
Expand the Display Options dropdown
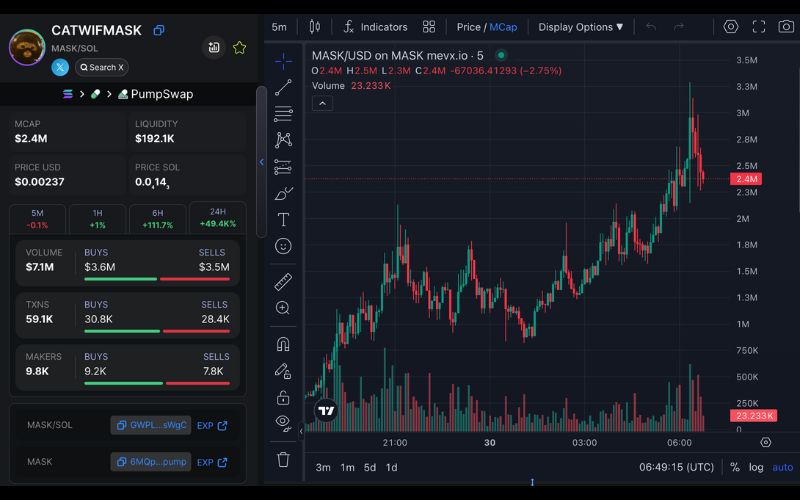coord(581,27)
